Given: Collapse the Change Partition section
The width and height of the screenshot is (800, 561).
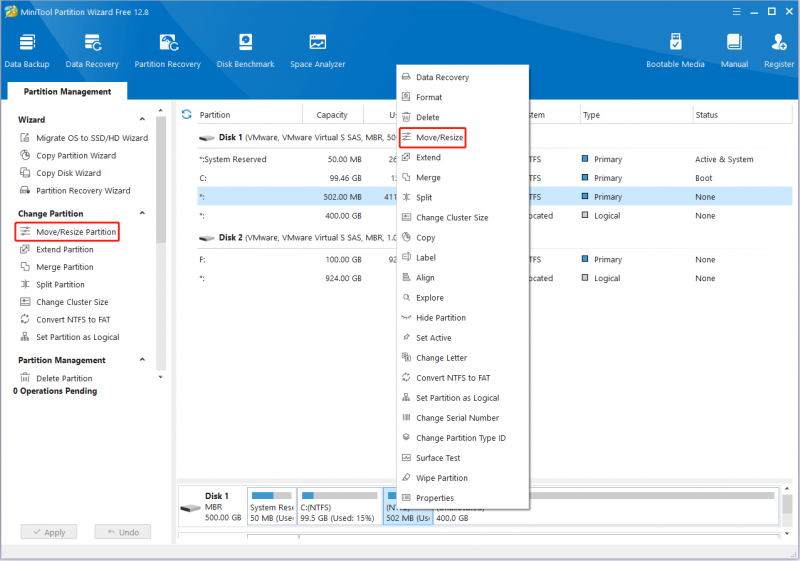Looking at the screenshot, I should (x=142, y=213).
